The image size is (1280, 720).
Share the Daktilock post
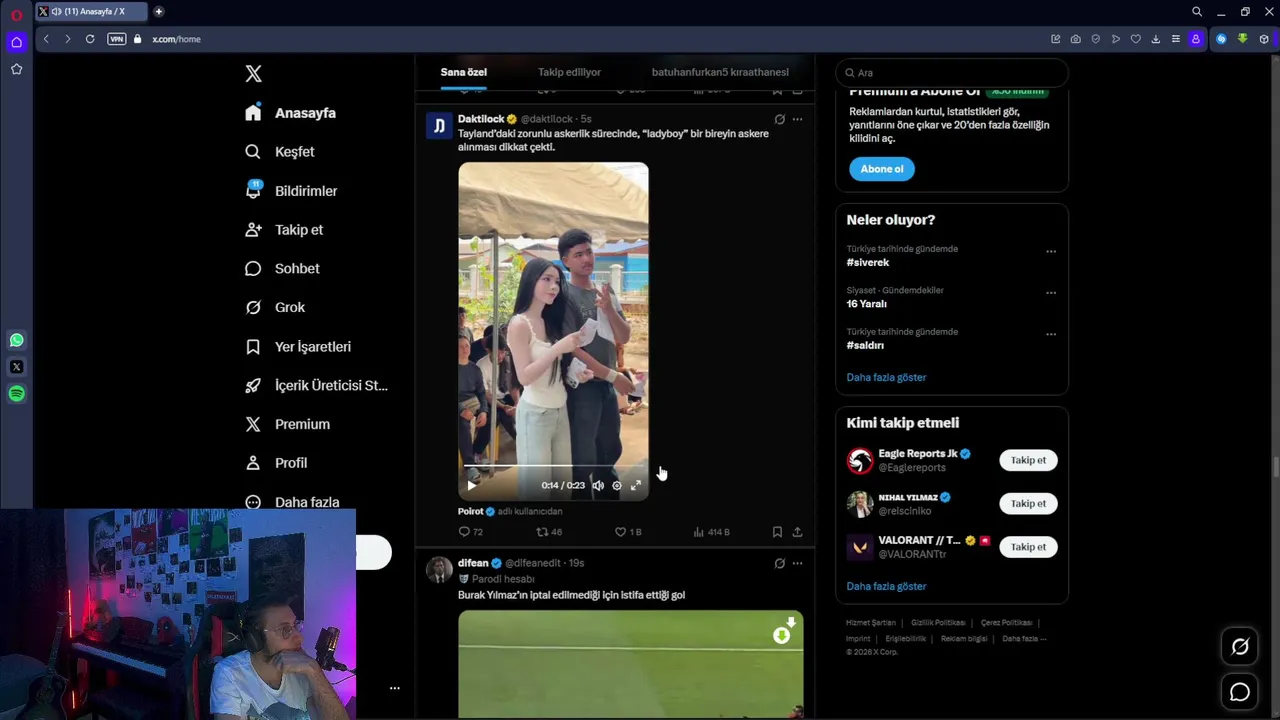pyautogui.click(x=797, y=532)
